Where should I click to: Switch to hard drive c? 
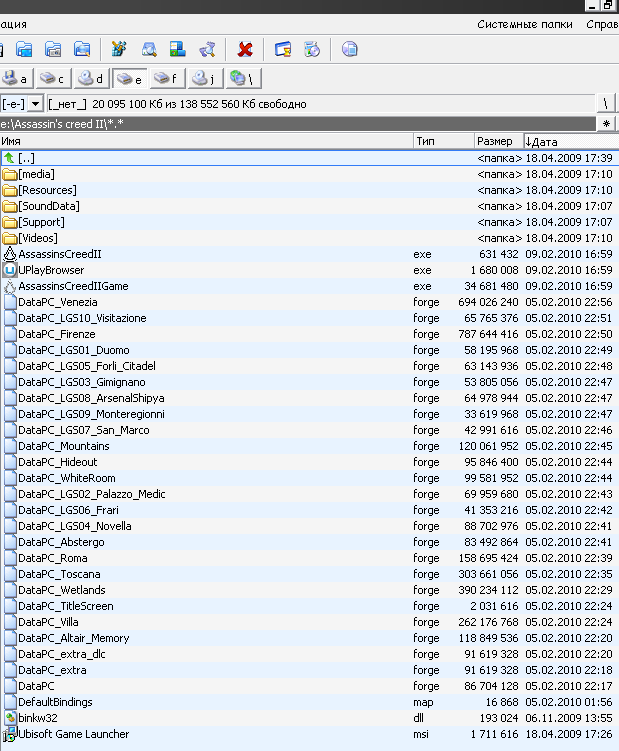[x=53, y=79]
